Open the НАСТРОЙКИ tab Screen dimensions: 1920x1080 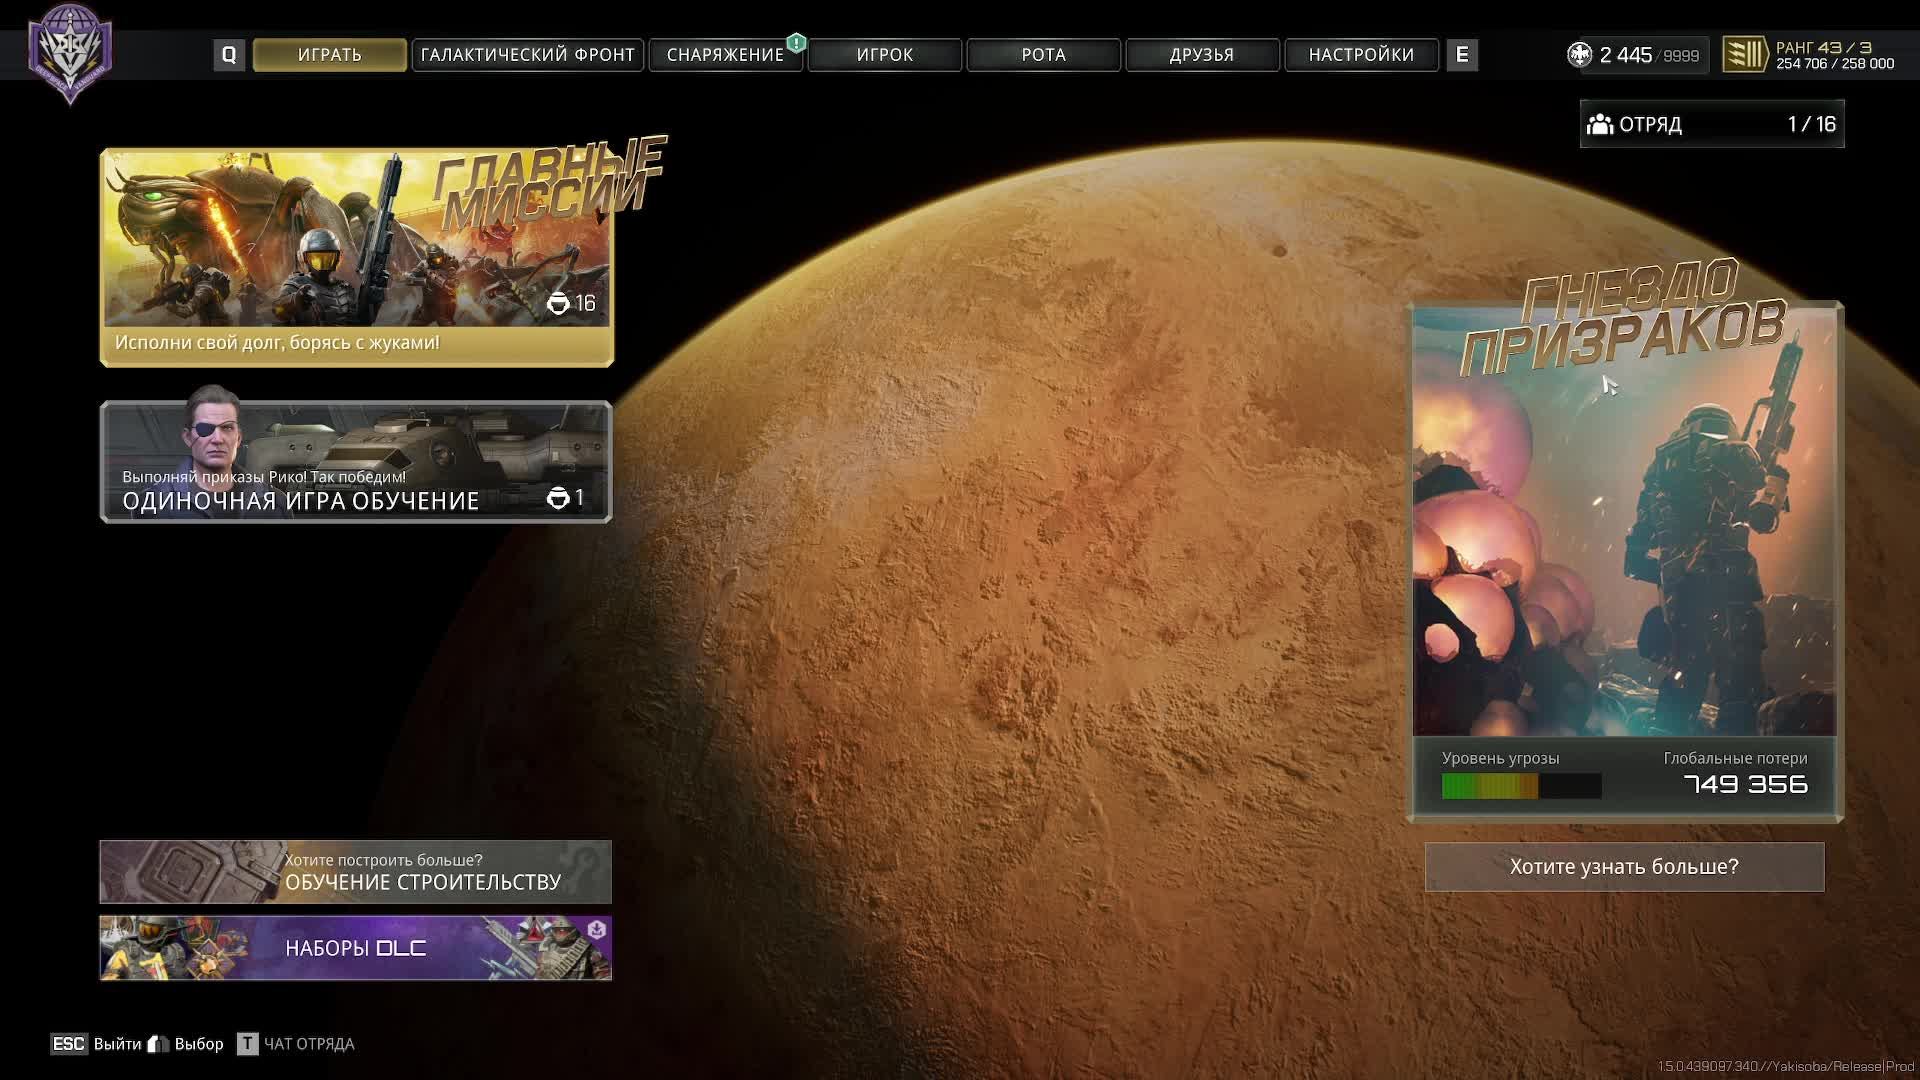click(1361, 55)
